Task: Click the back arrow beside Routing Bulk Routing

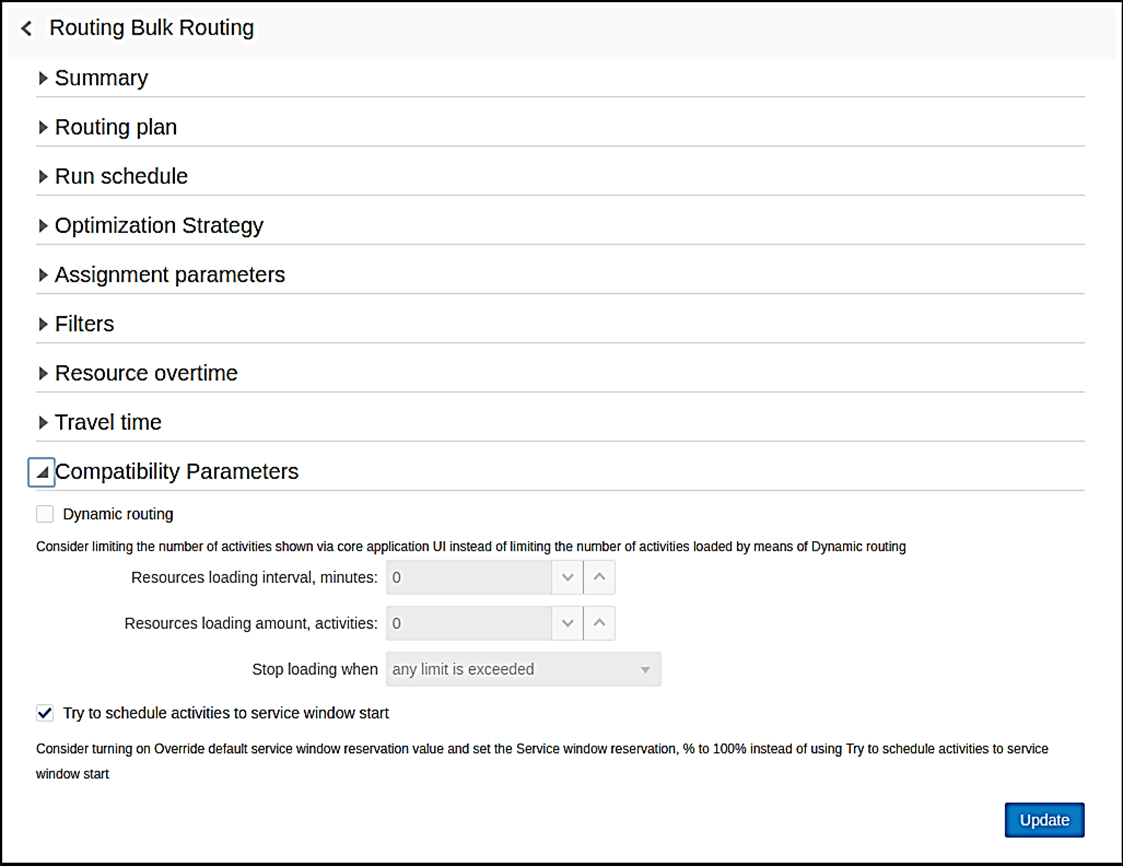Action: click(x=27, y=29)
